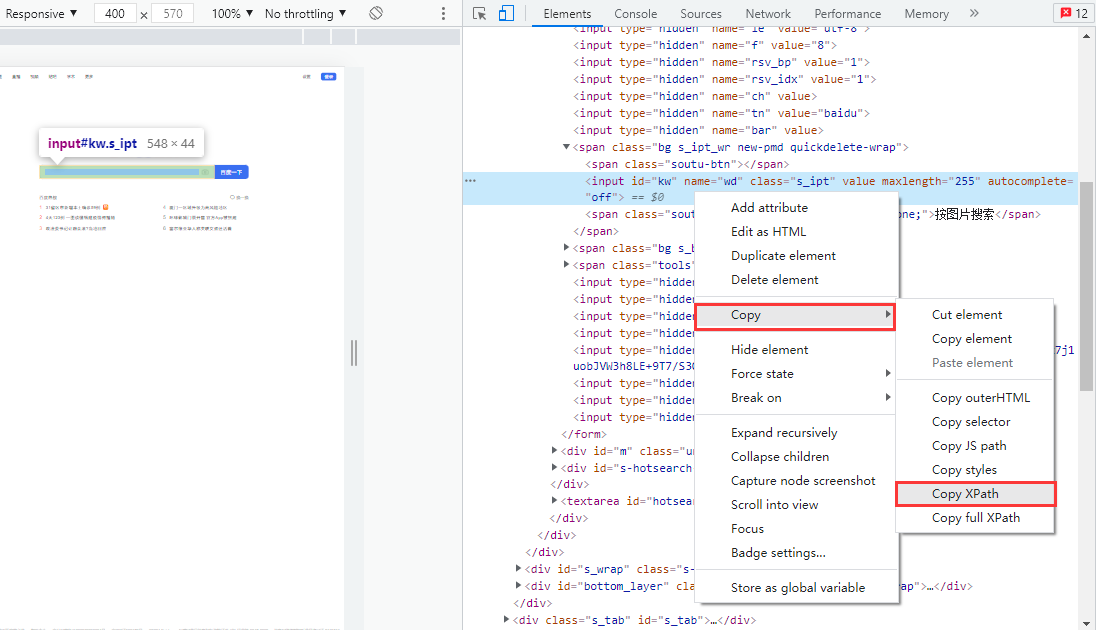
Task: Open the Responsive device dropdown
Action: point(41,13)
